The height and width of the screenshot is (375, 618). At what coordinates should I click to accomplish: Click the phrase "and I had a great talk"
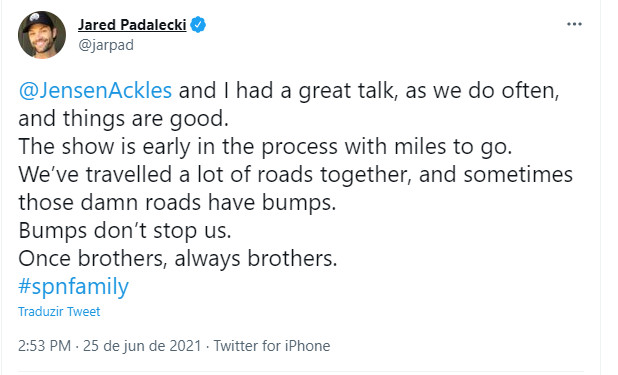click(287, 90)
